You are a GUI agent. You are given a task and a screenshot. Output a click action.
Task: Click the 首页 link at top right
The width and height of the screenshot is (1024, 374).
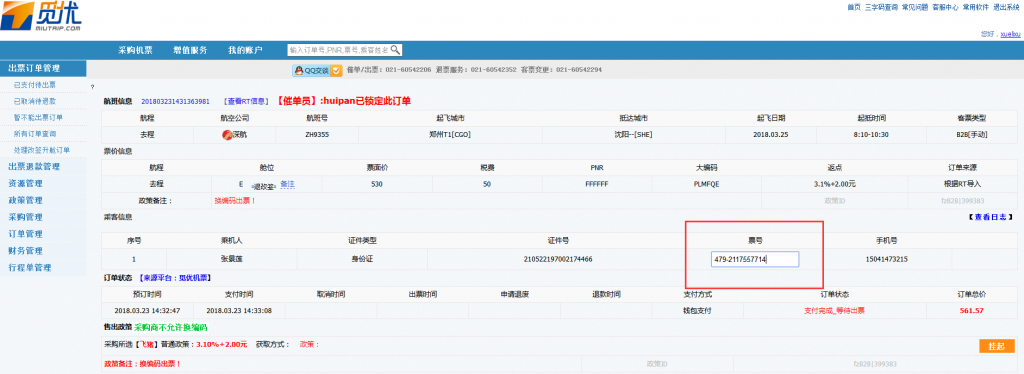pos(854,7)
